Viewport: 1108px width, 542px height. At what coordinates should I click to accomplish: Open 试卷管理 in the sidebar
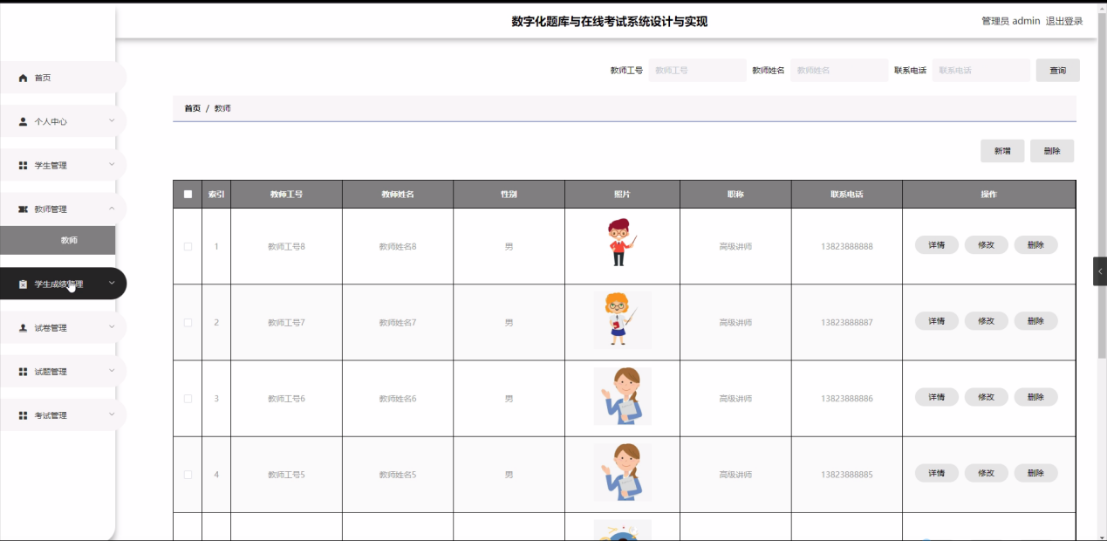point(63,328)
